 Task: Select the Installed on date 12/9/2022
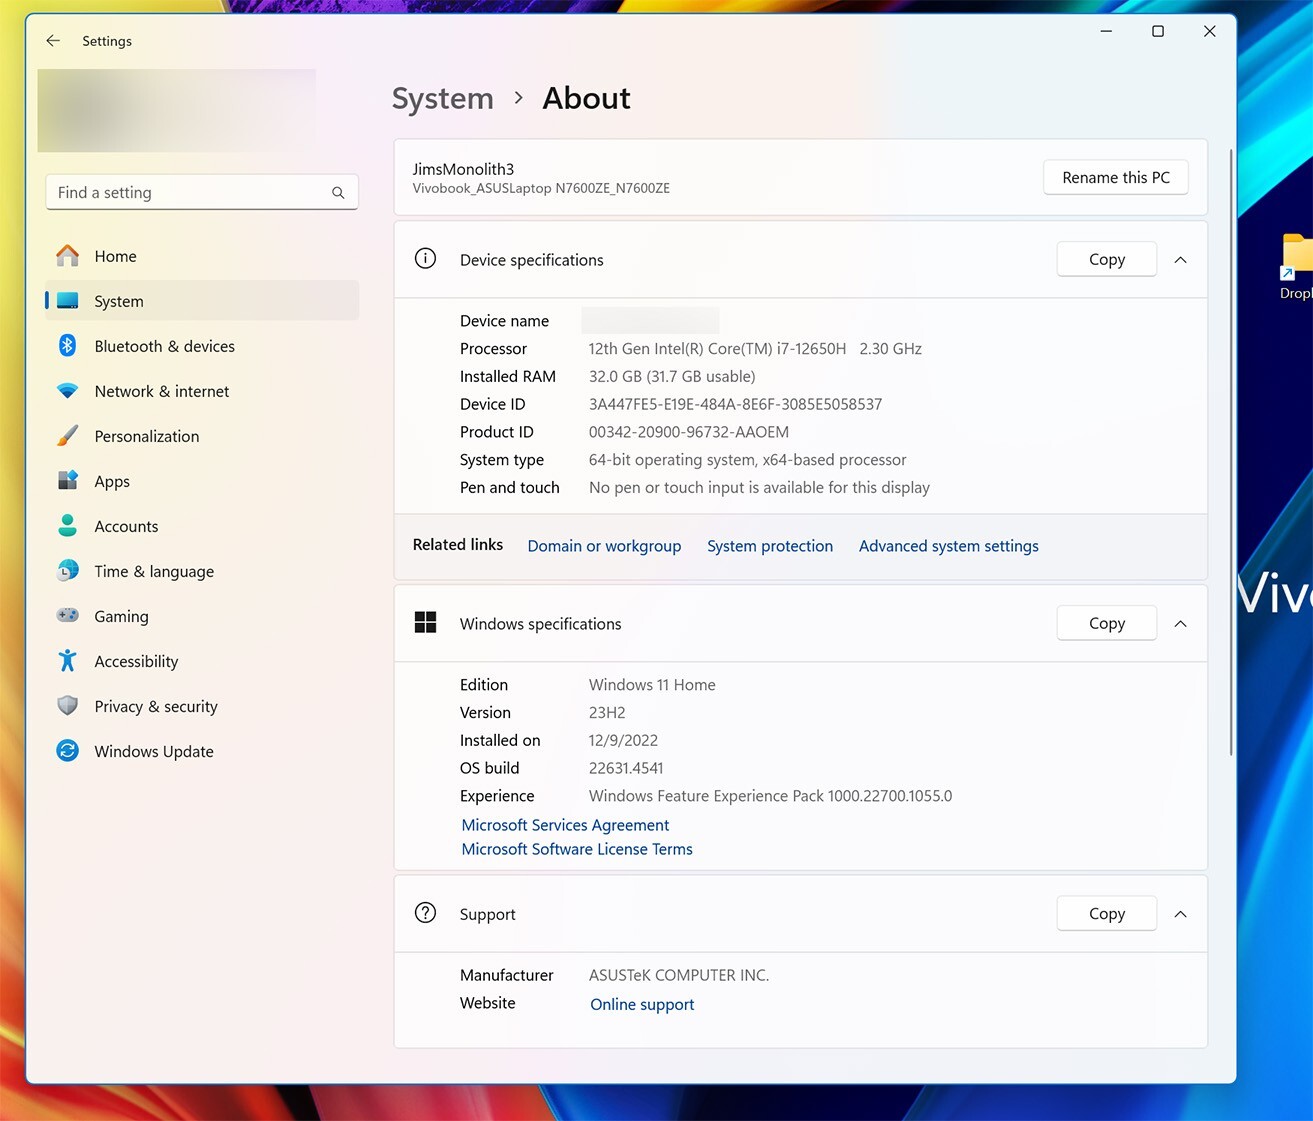623,740
